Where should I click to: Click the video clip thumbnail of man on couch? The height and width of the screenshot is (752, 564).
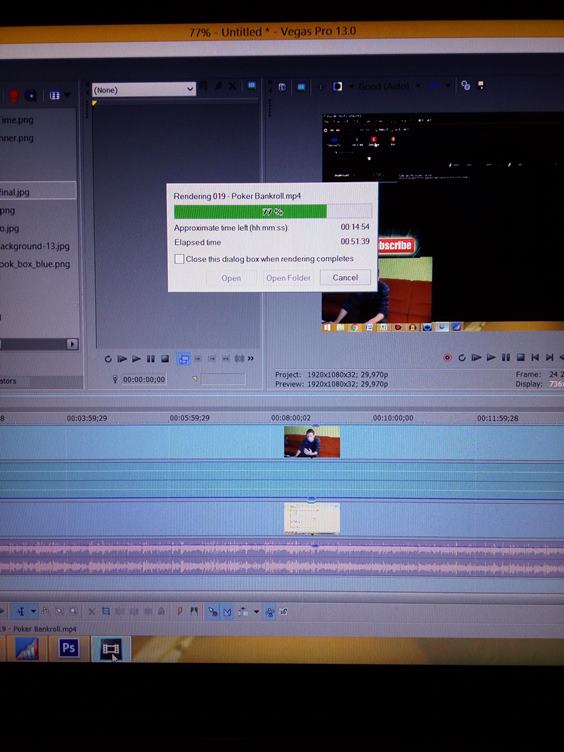point(312,442)
